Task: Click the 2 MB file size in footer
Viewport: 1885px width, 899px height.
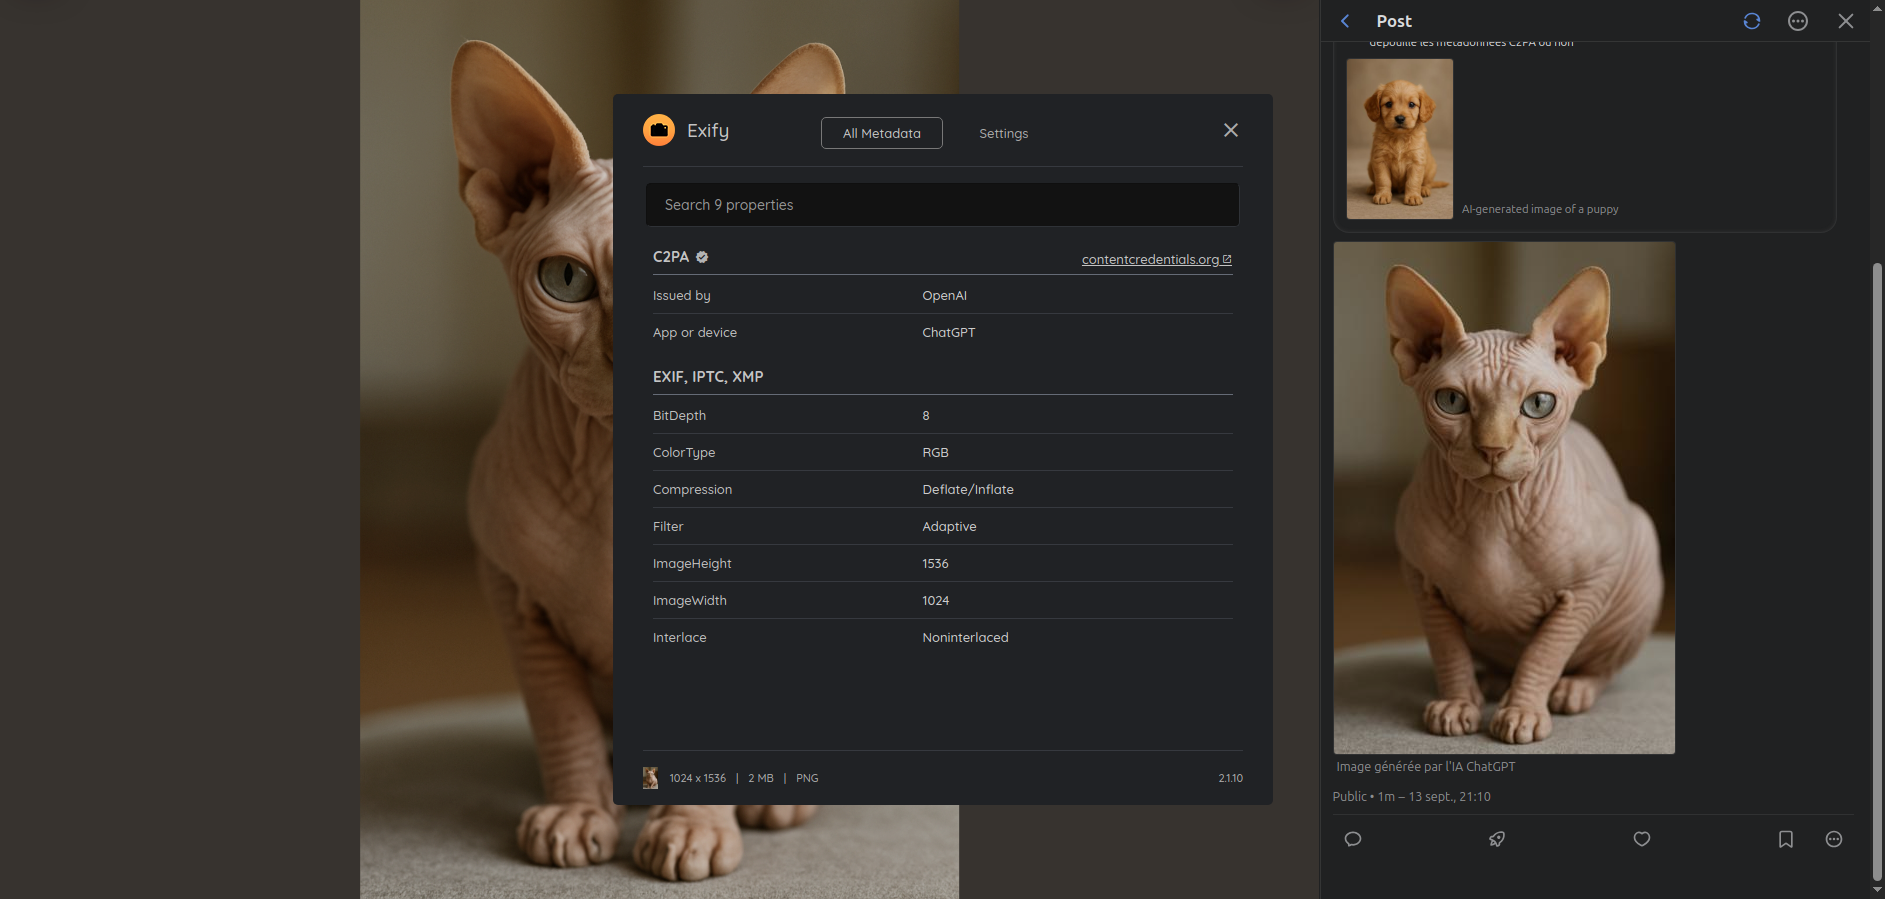Action: 761,778
